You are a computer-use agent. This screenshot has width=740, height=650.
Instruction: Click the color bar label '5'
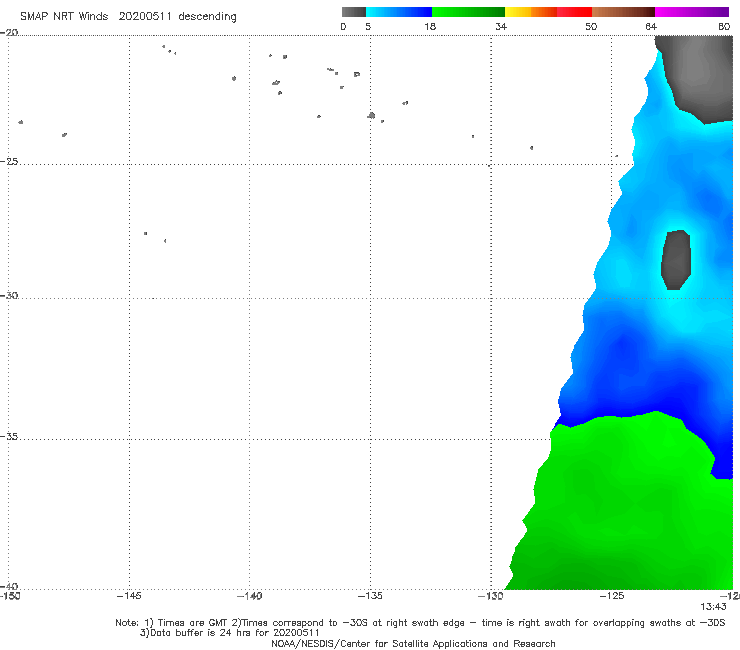[x=368, y=26]
